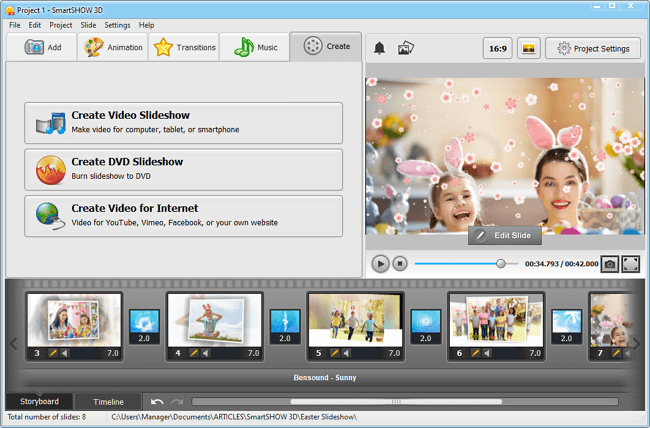Click Create Video Slideshow
Image resolution: width=650 pixels, height=428 pixels.
(x=184, y=123)
